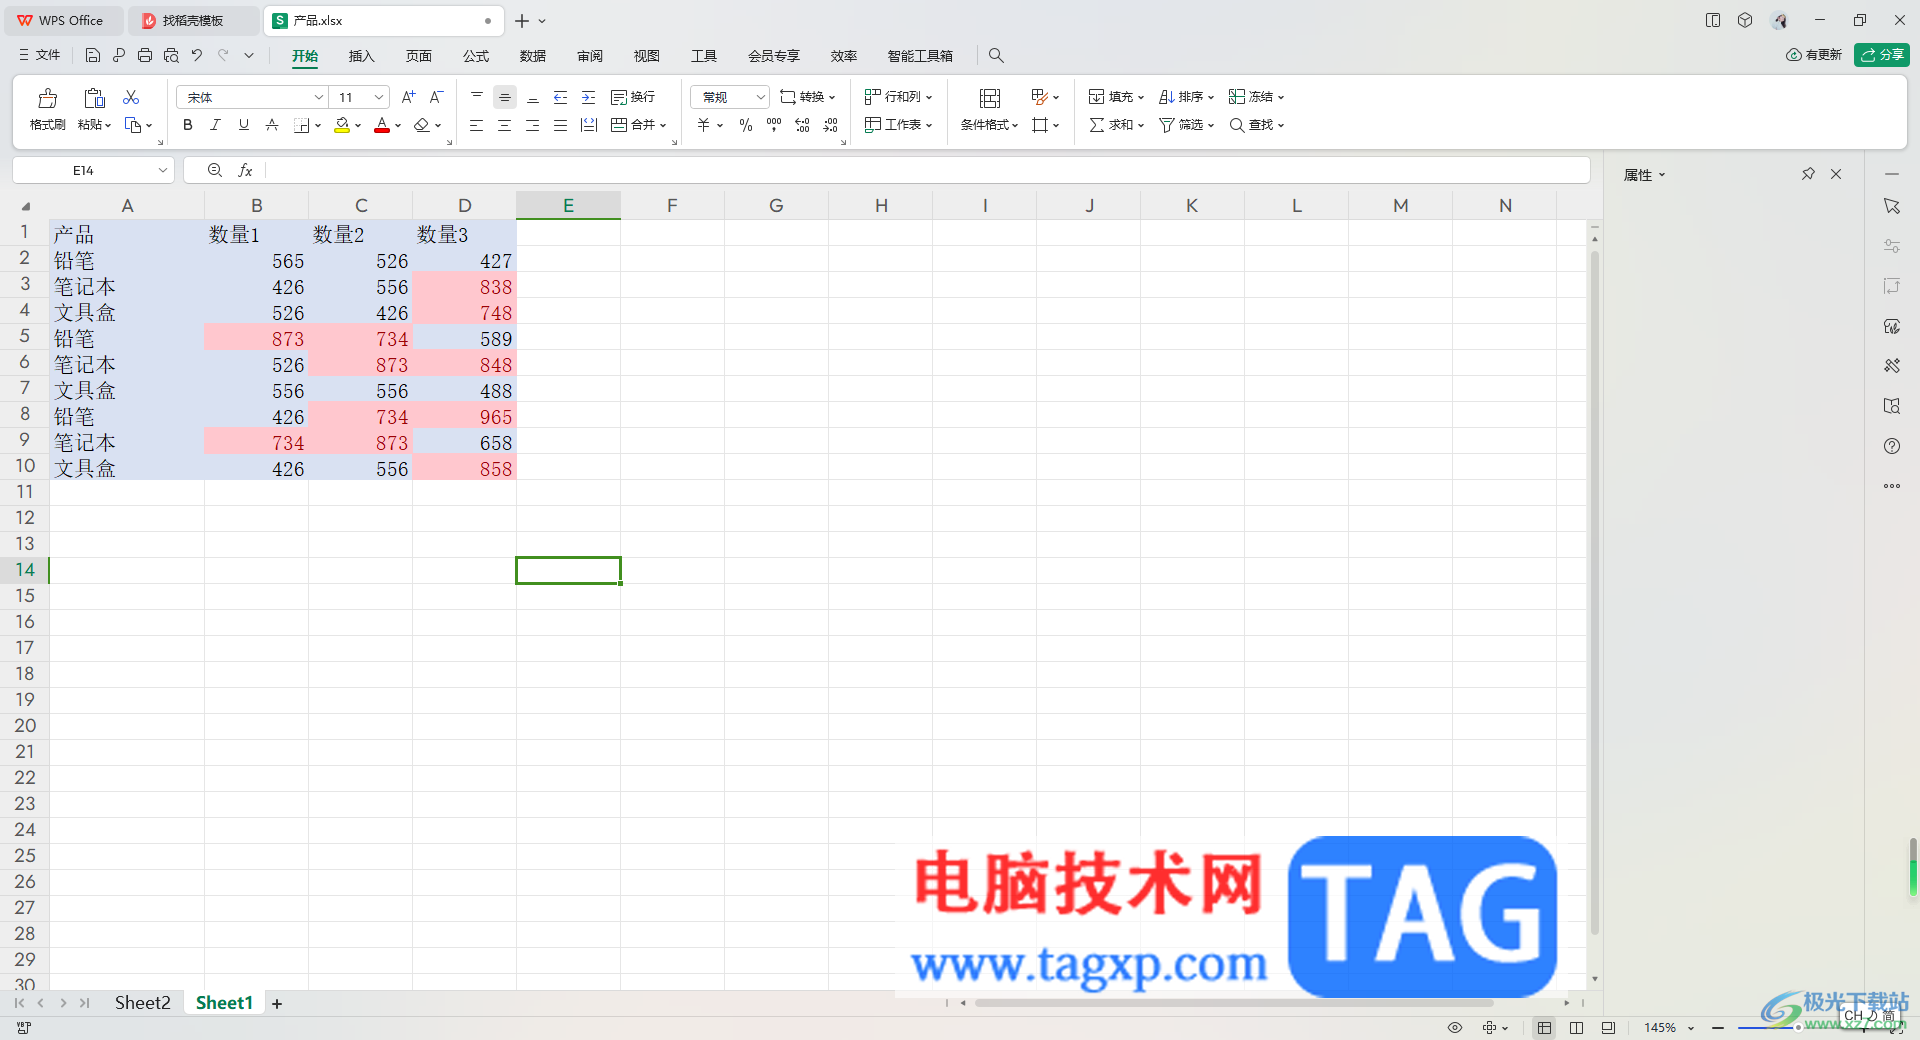
Task: Click the Undo arrow icon
Action: pos(197,55)
